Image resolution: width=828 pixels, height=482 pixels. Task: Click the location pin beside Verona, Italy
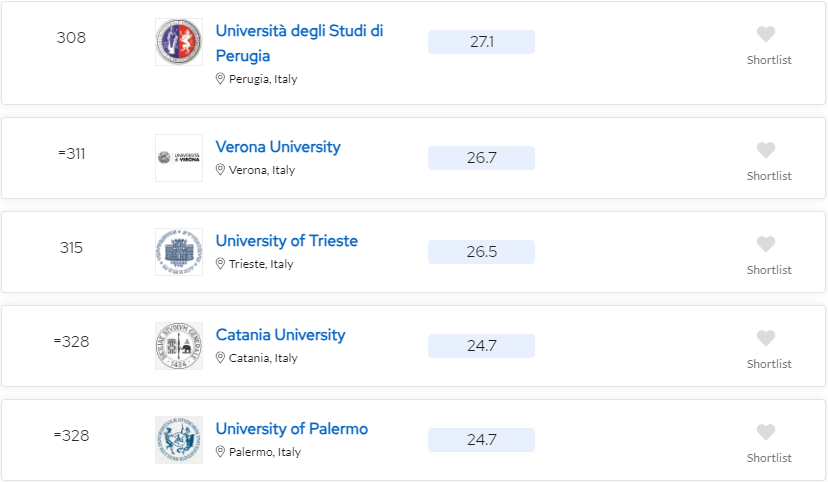click(x=220, y=169)
